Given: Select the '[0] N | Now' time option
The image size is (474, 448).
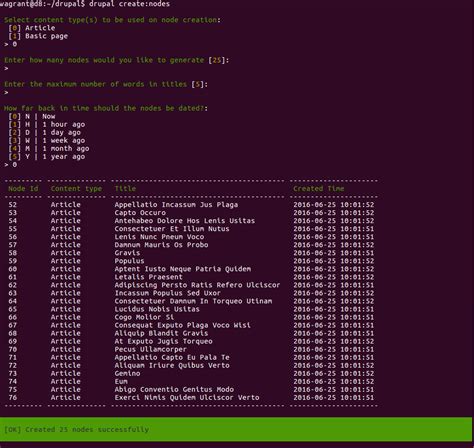Looking at the screenshot, I should point(32,116).
